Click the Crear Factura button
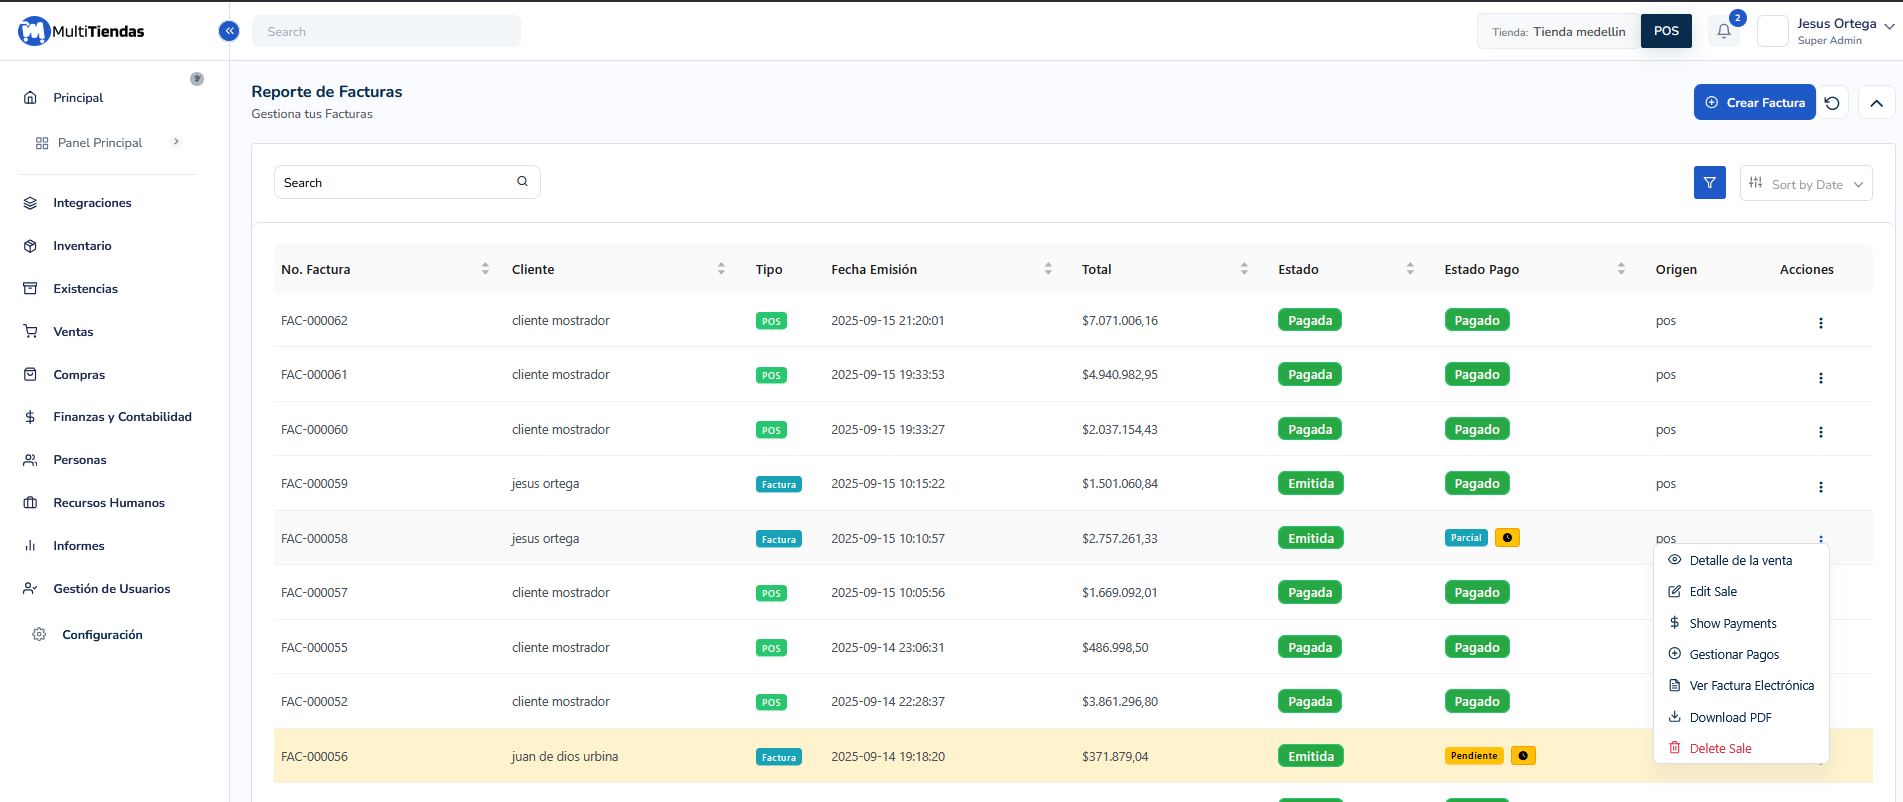Image resolution: width=1903 pixels, height=802 pixels. 1754,102
